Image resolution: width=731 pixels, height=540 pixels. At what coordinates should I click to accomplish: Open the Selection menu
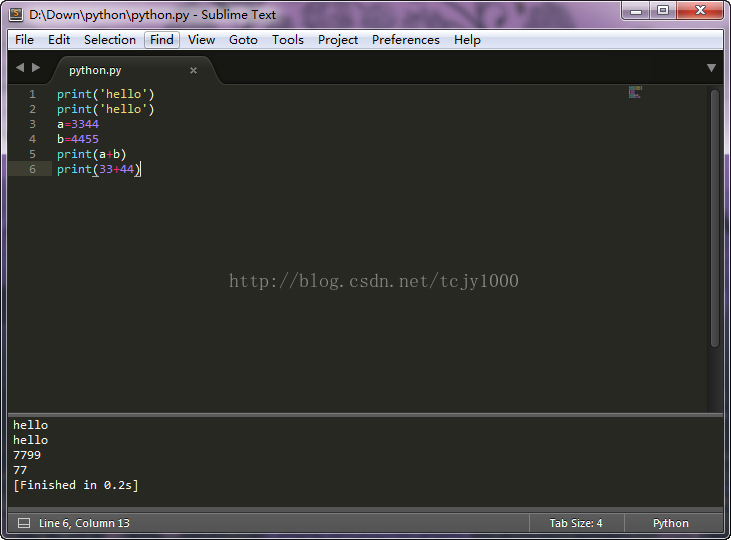pyautogui.click(x=110, y=40)
